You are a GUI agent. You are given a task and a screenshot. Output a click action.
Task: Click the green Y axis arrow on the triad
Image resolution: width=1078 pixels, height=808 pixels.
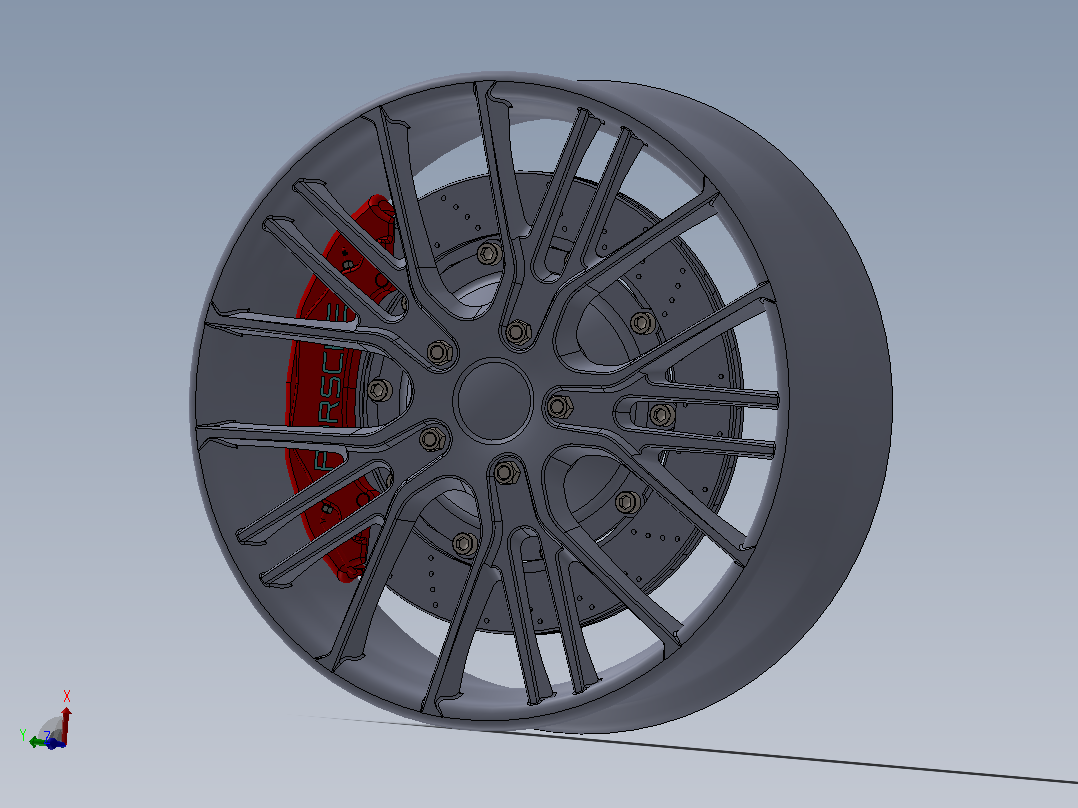[x=38, y=742]
